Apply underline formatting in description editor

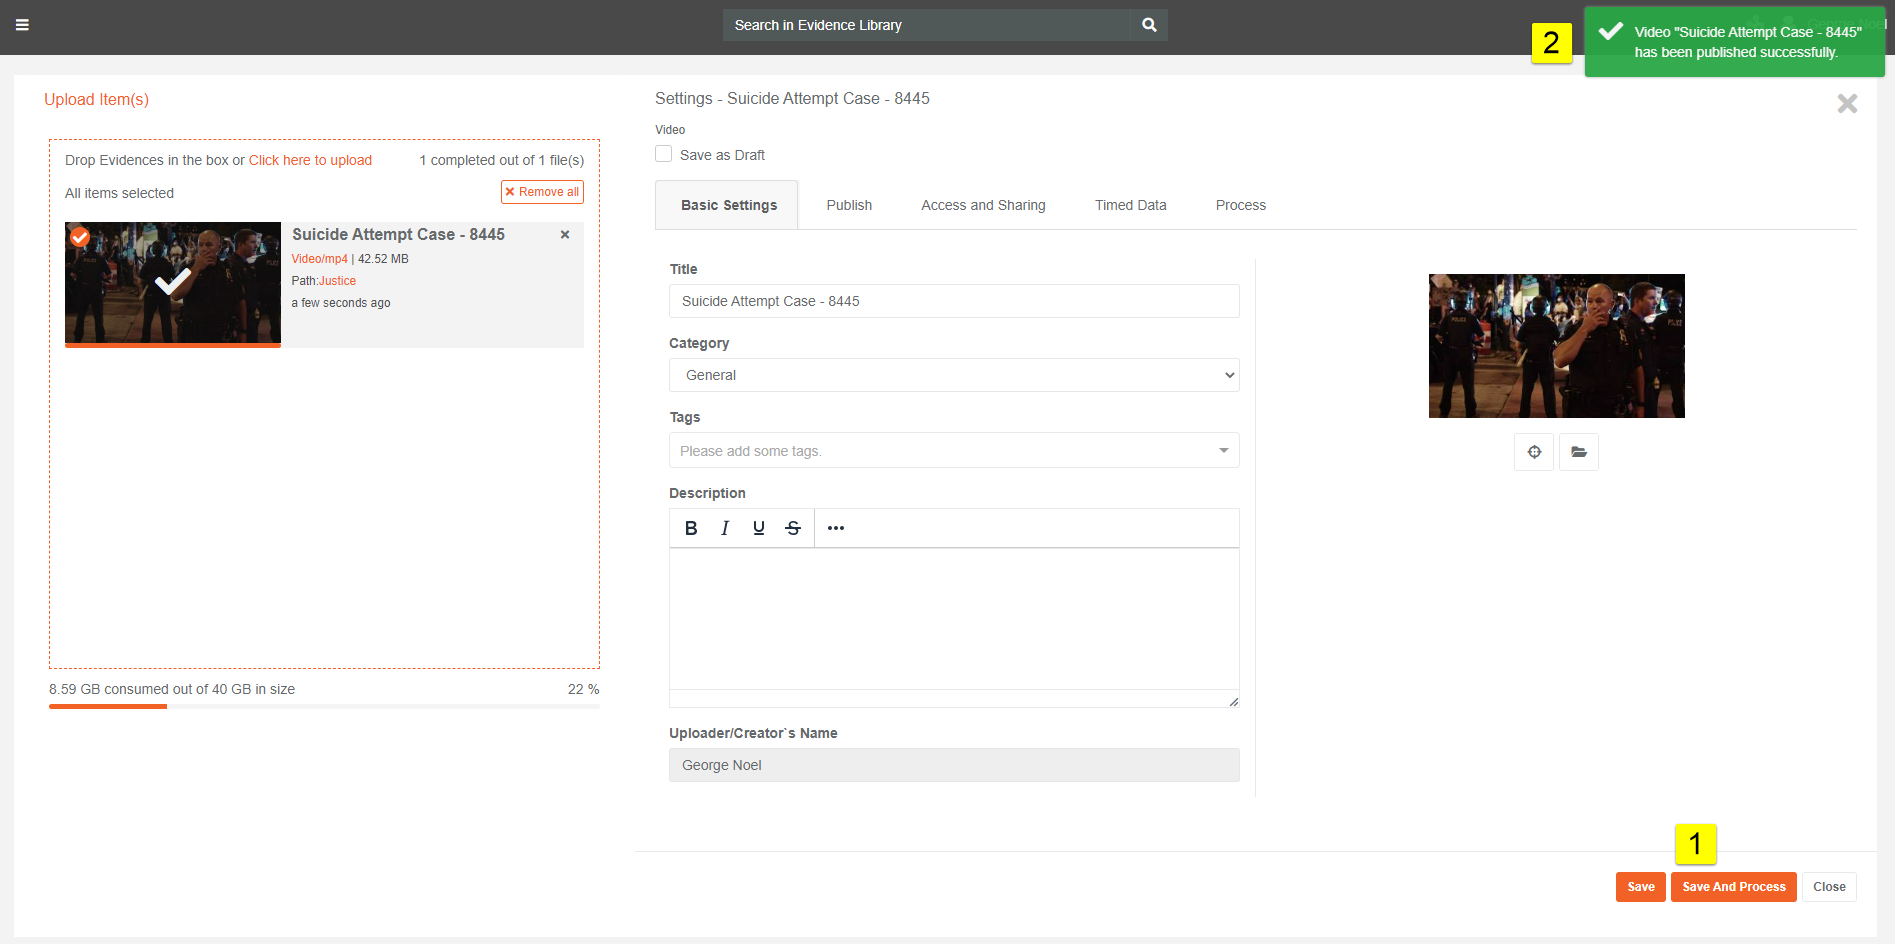click(x=759, y=528)
